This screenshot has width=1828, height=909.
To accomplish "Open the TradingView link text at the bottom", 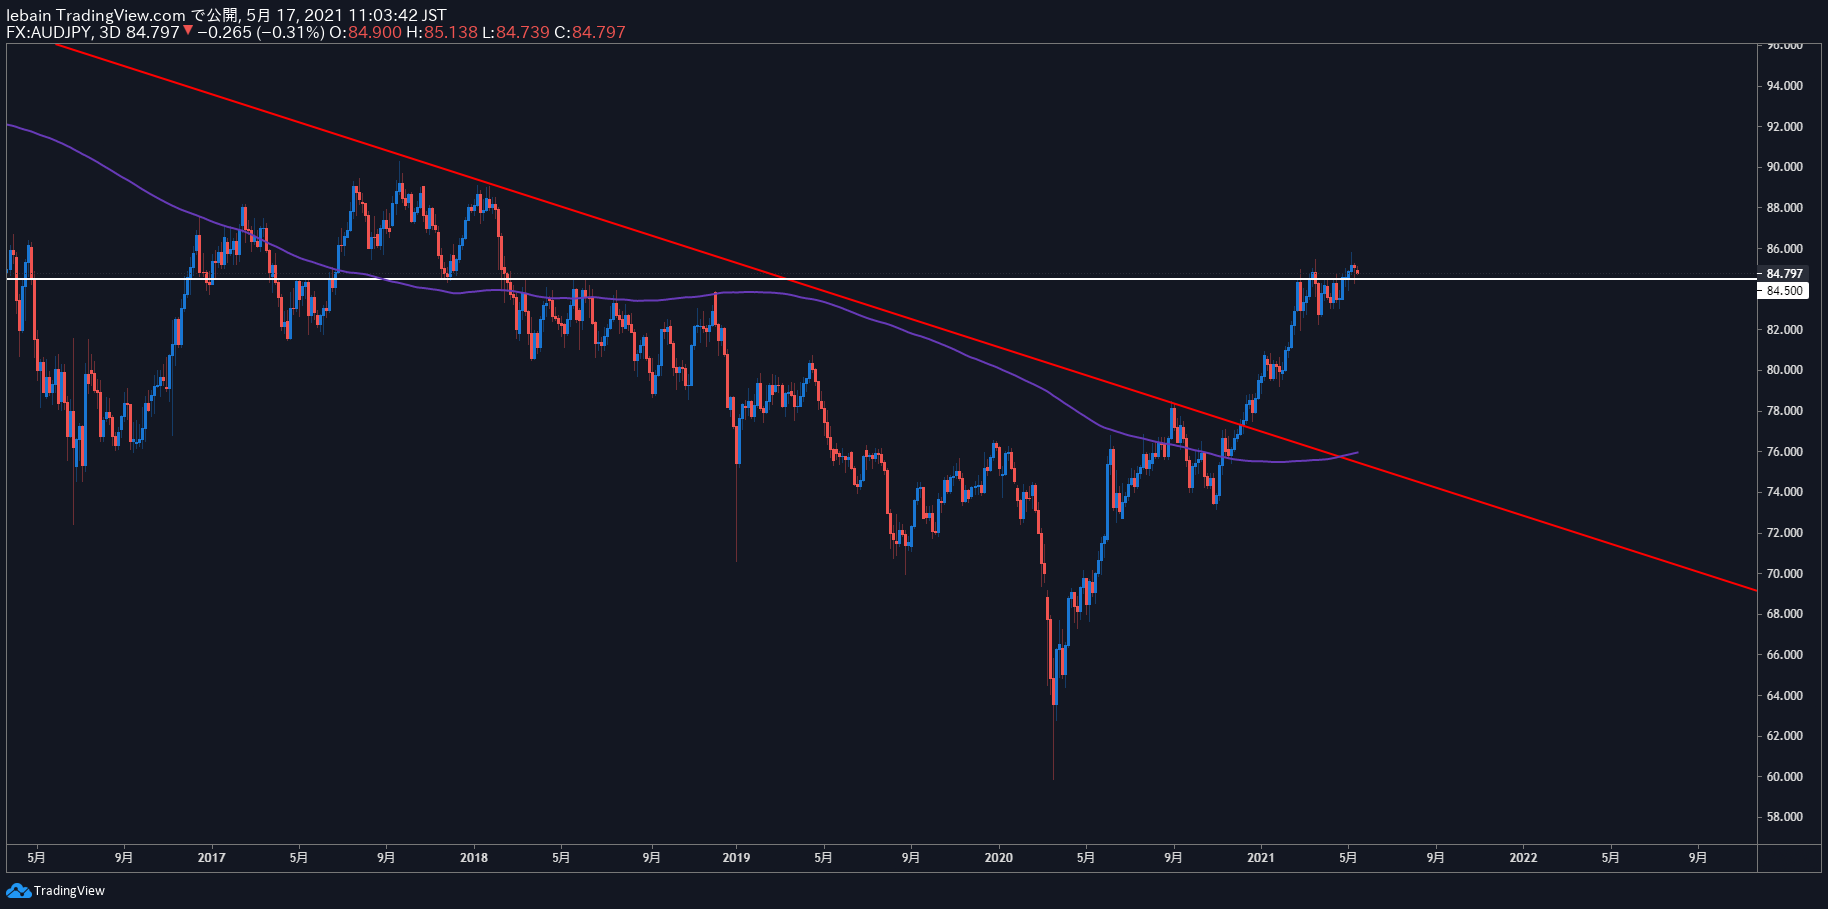I will pos(69,890).
